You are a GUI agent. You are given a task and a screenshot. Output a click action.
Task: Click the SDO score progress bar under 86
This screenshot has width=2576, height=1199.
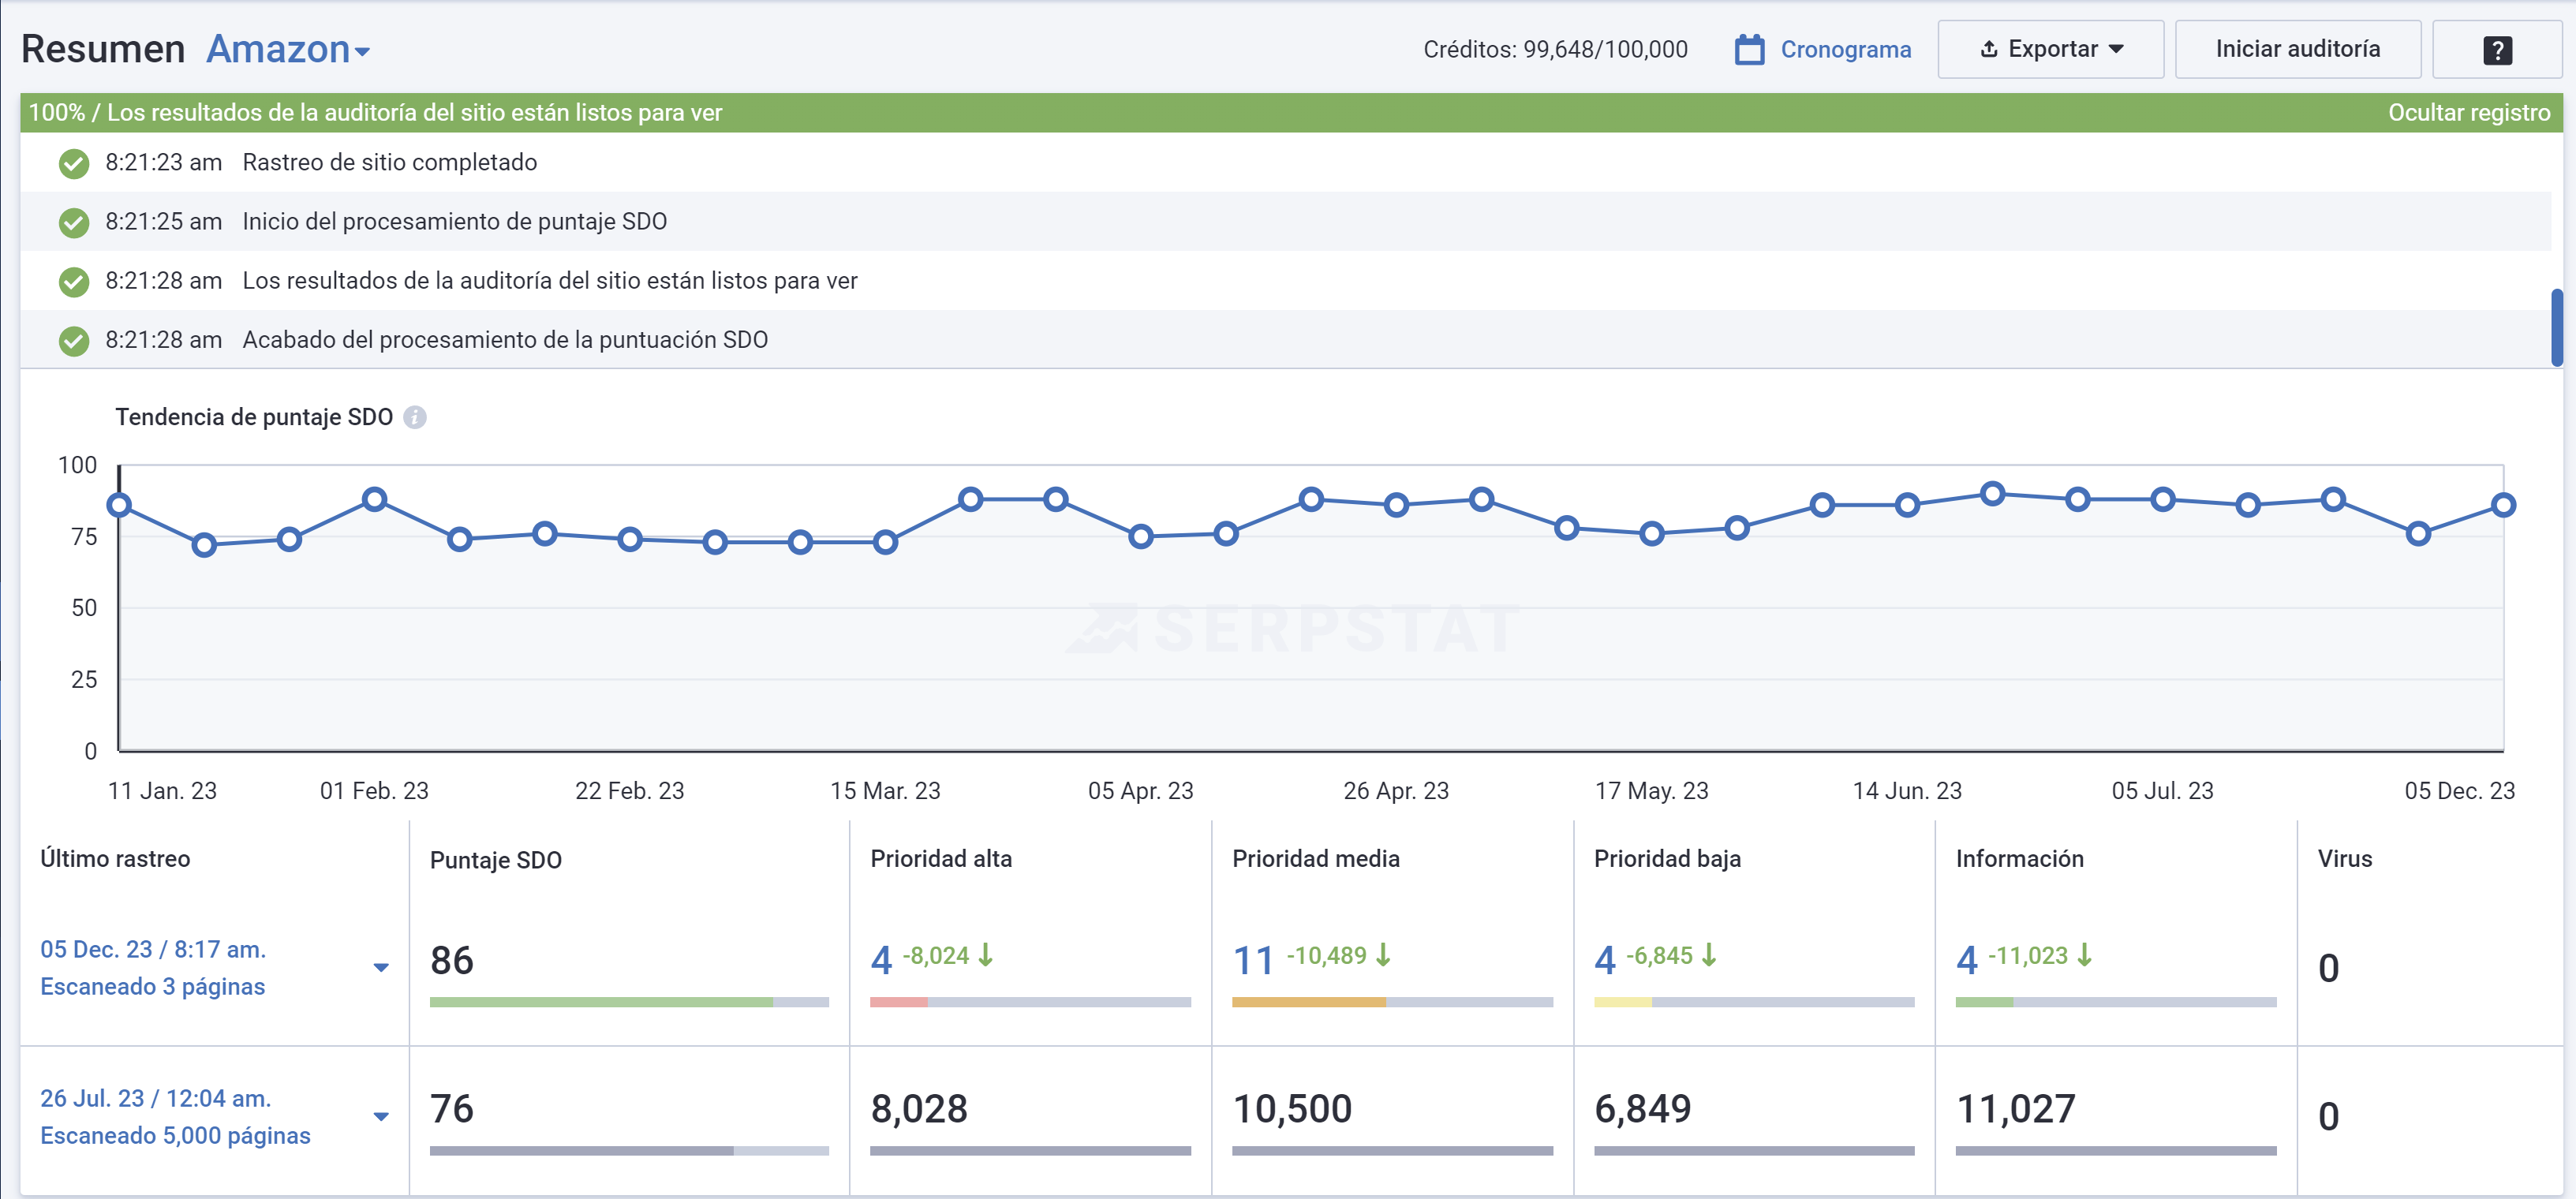pos(628,1002)
